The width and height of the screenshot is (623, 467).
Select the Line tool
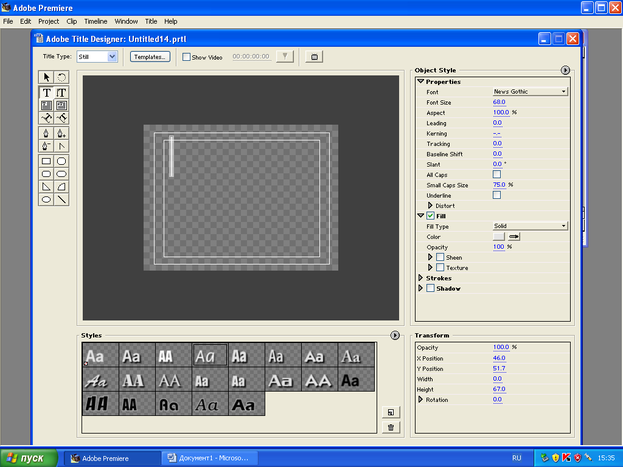click(x=61, y=199)
